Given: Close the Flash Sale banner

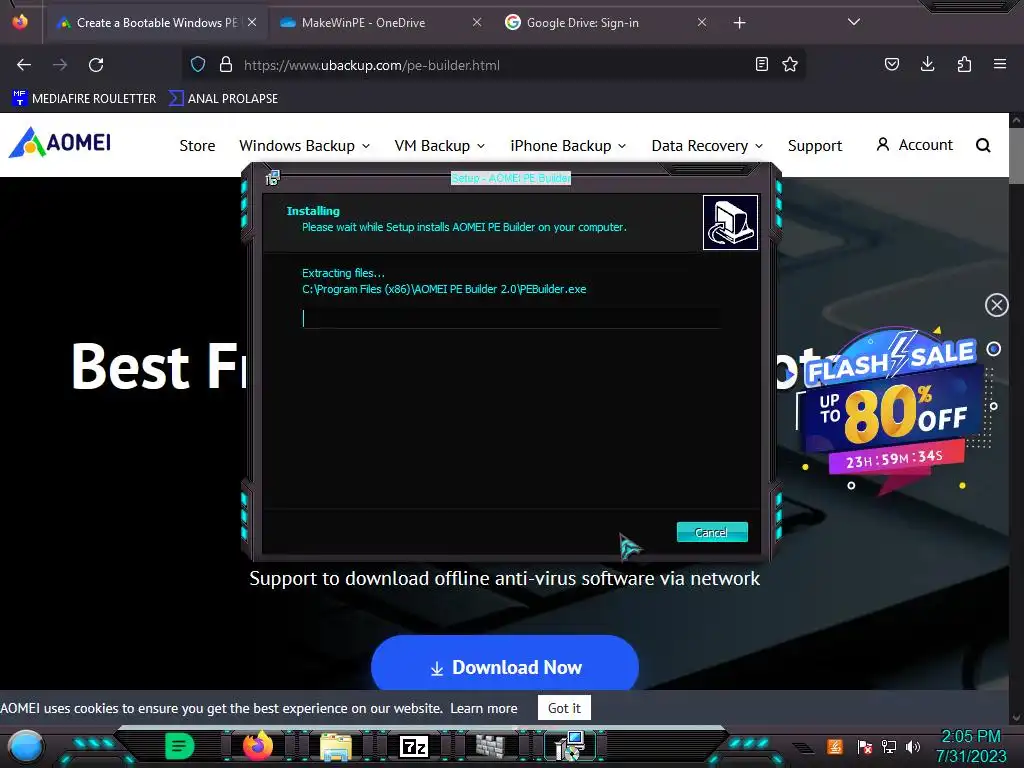Looking at the screenshot, I should 997,305.
